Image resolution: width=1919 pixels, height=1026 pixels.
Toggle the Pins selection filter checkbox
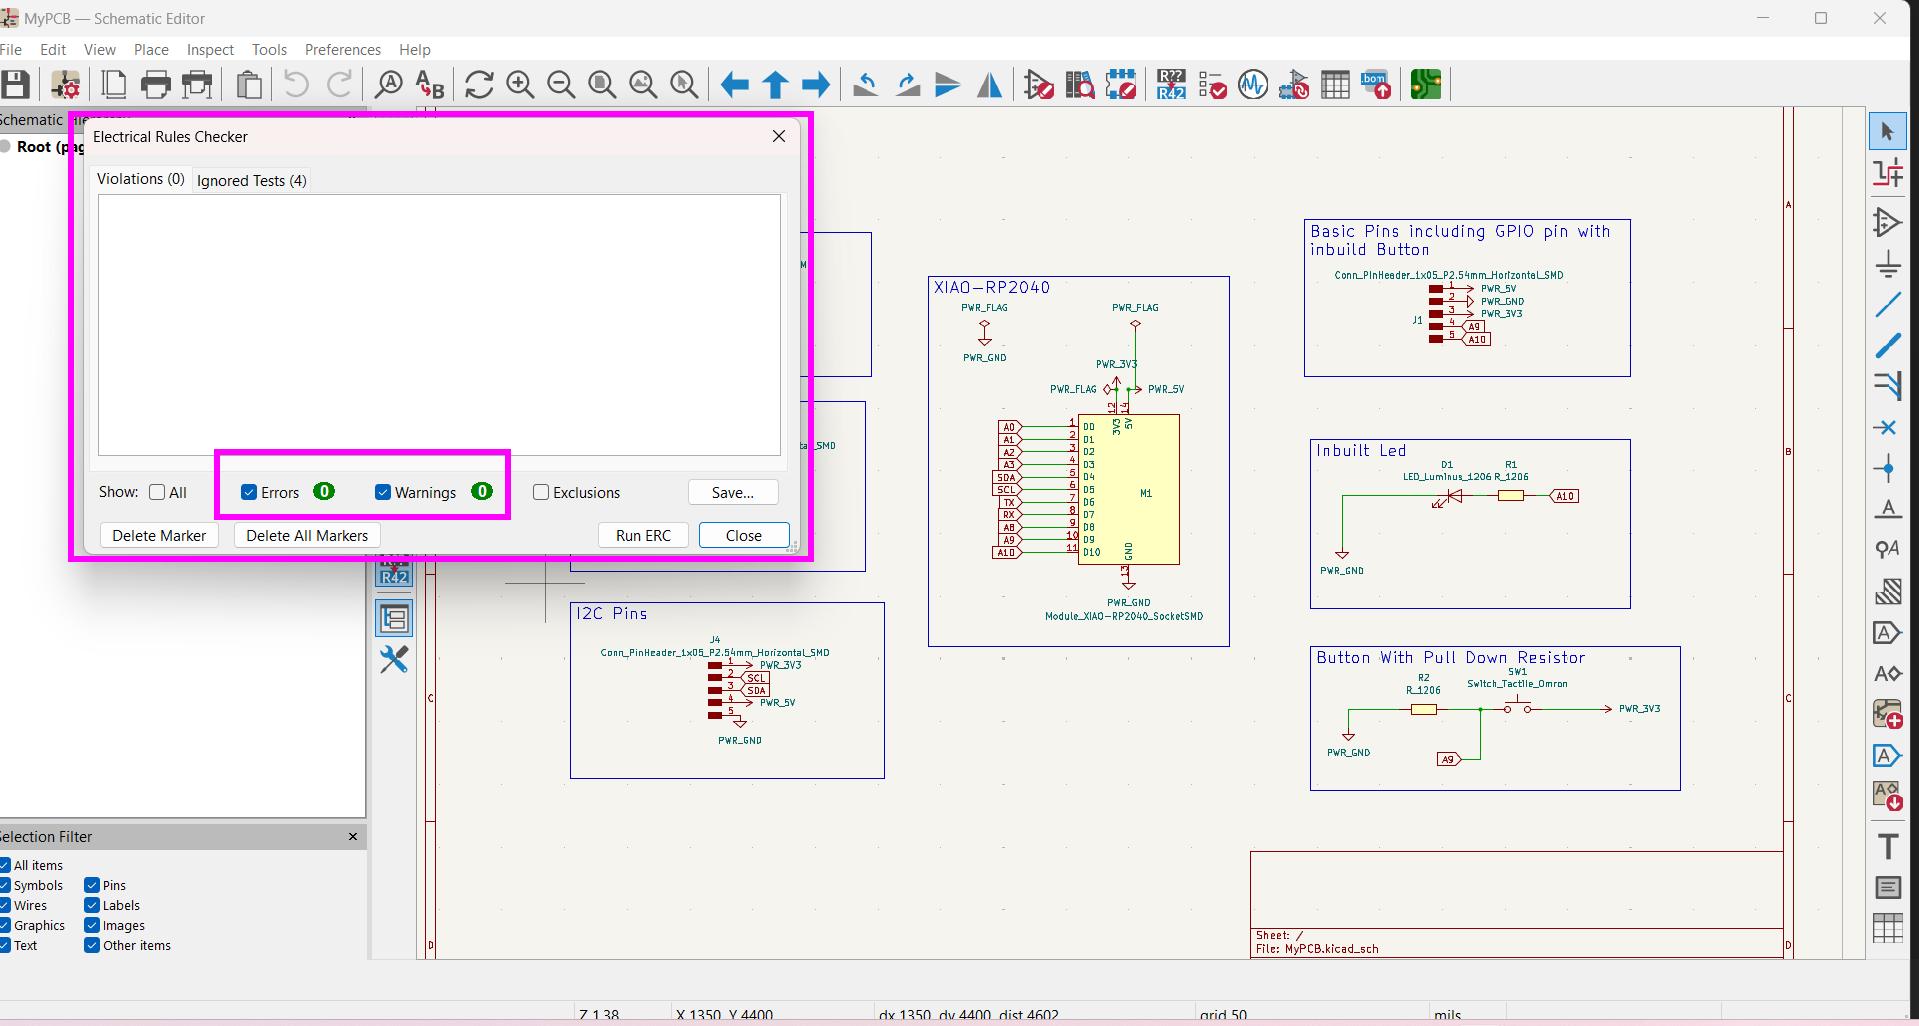tap(92, 885)
